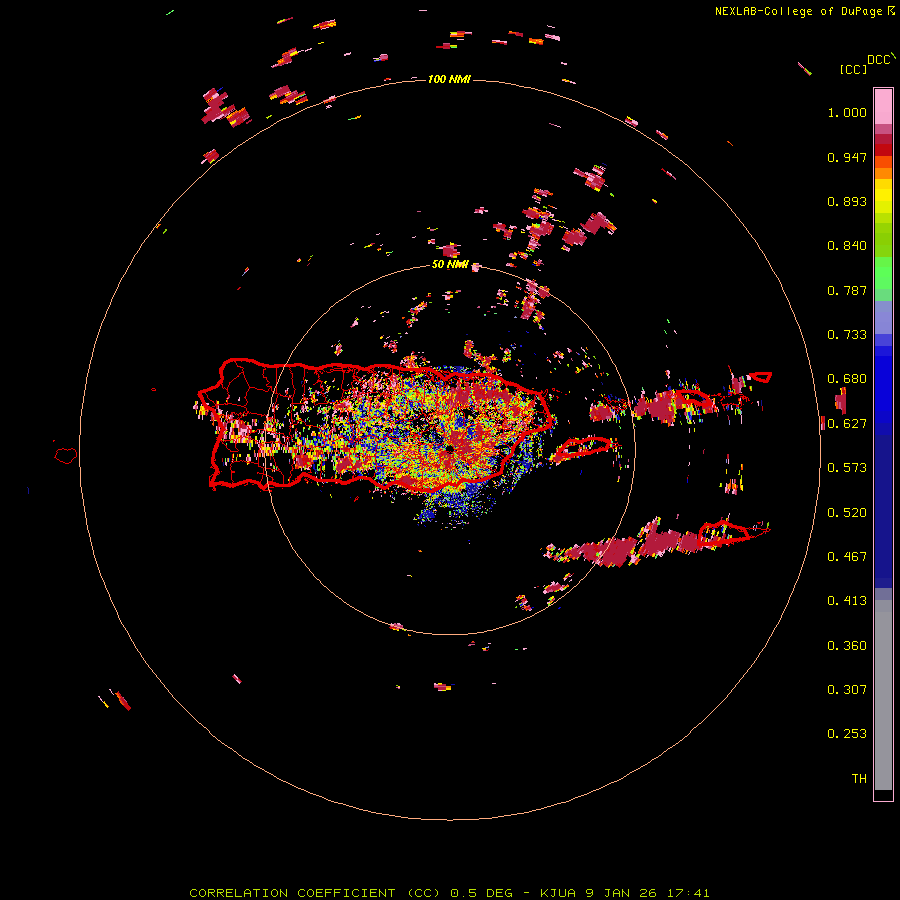Click the 0.307 scale value
Viewport: 900px width, 900px height.
[847, 690]
